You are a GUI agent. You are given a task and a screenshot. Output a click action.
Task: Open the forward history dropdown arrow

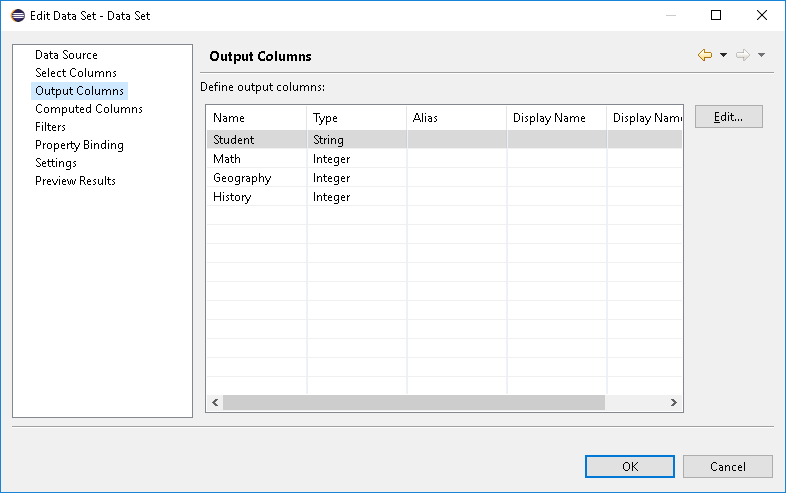click(x=761, y=55)
